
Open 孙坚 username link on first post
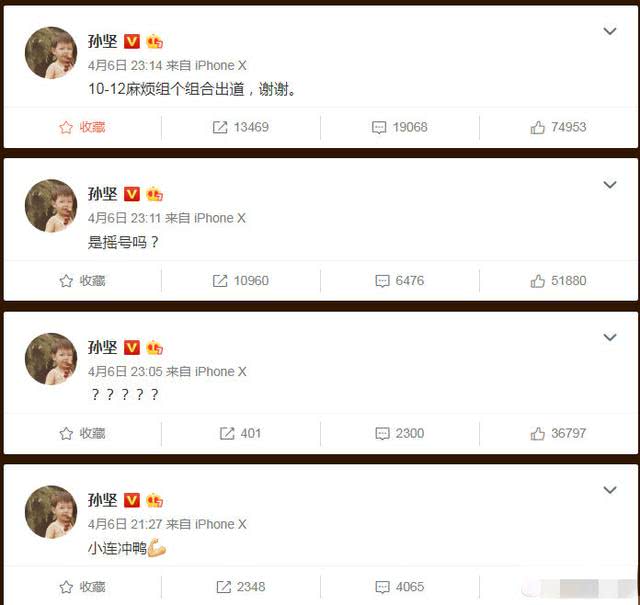coord(102,41)
